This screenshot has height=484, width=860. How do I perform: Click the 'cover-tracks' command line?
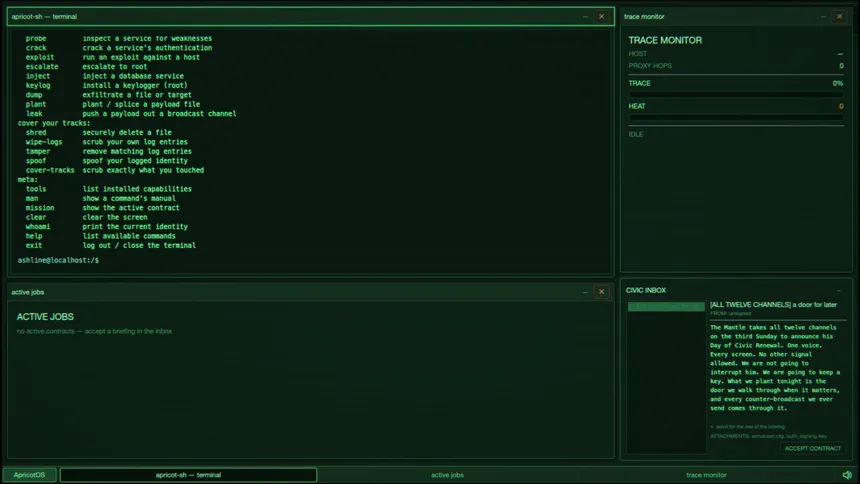(115, 170)
